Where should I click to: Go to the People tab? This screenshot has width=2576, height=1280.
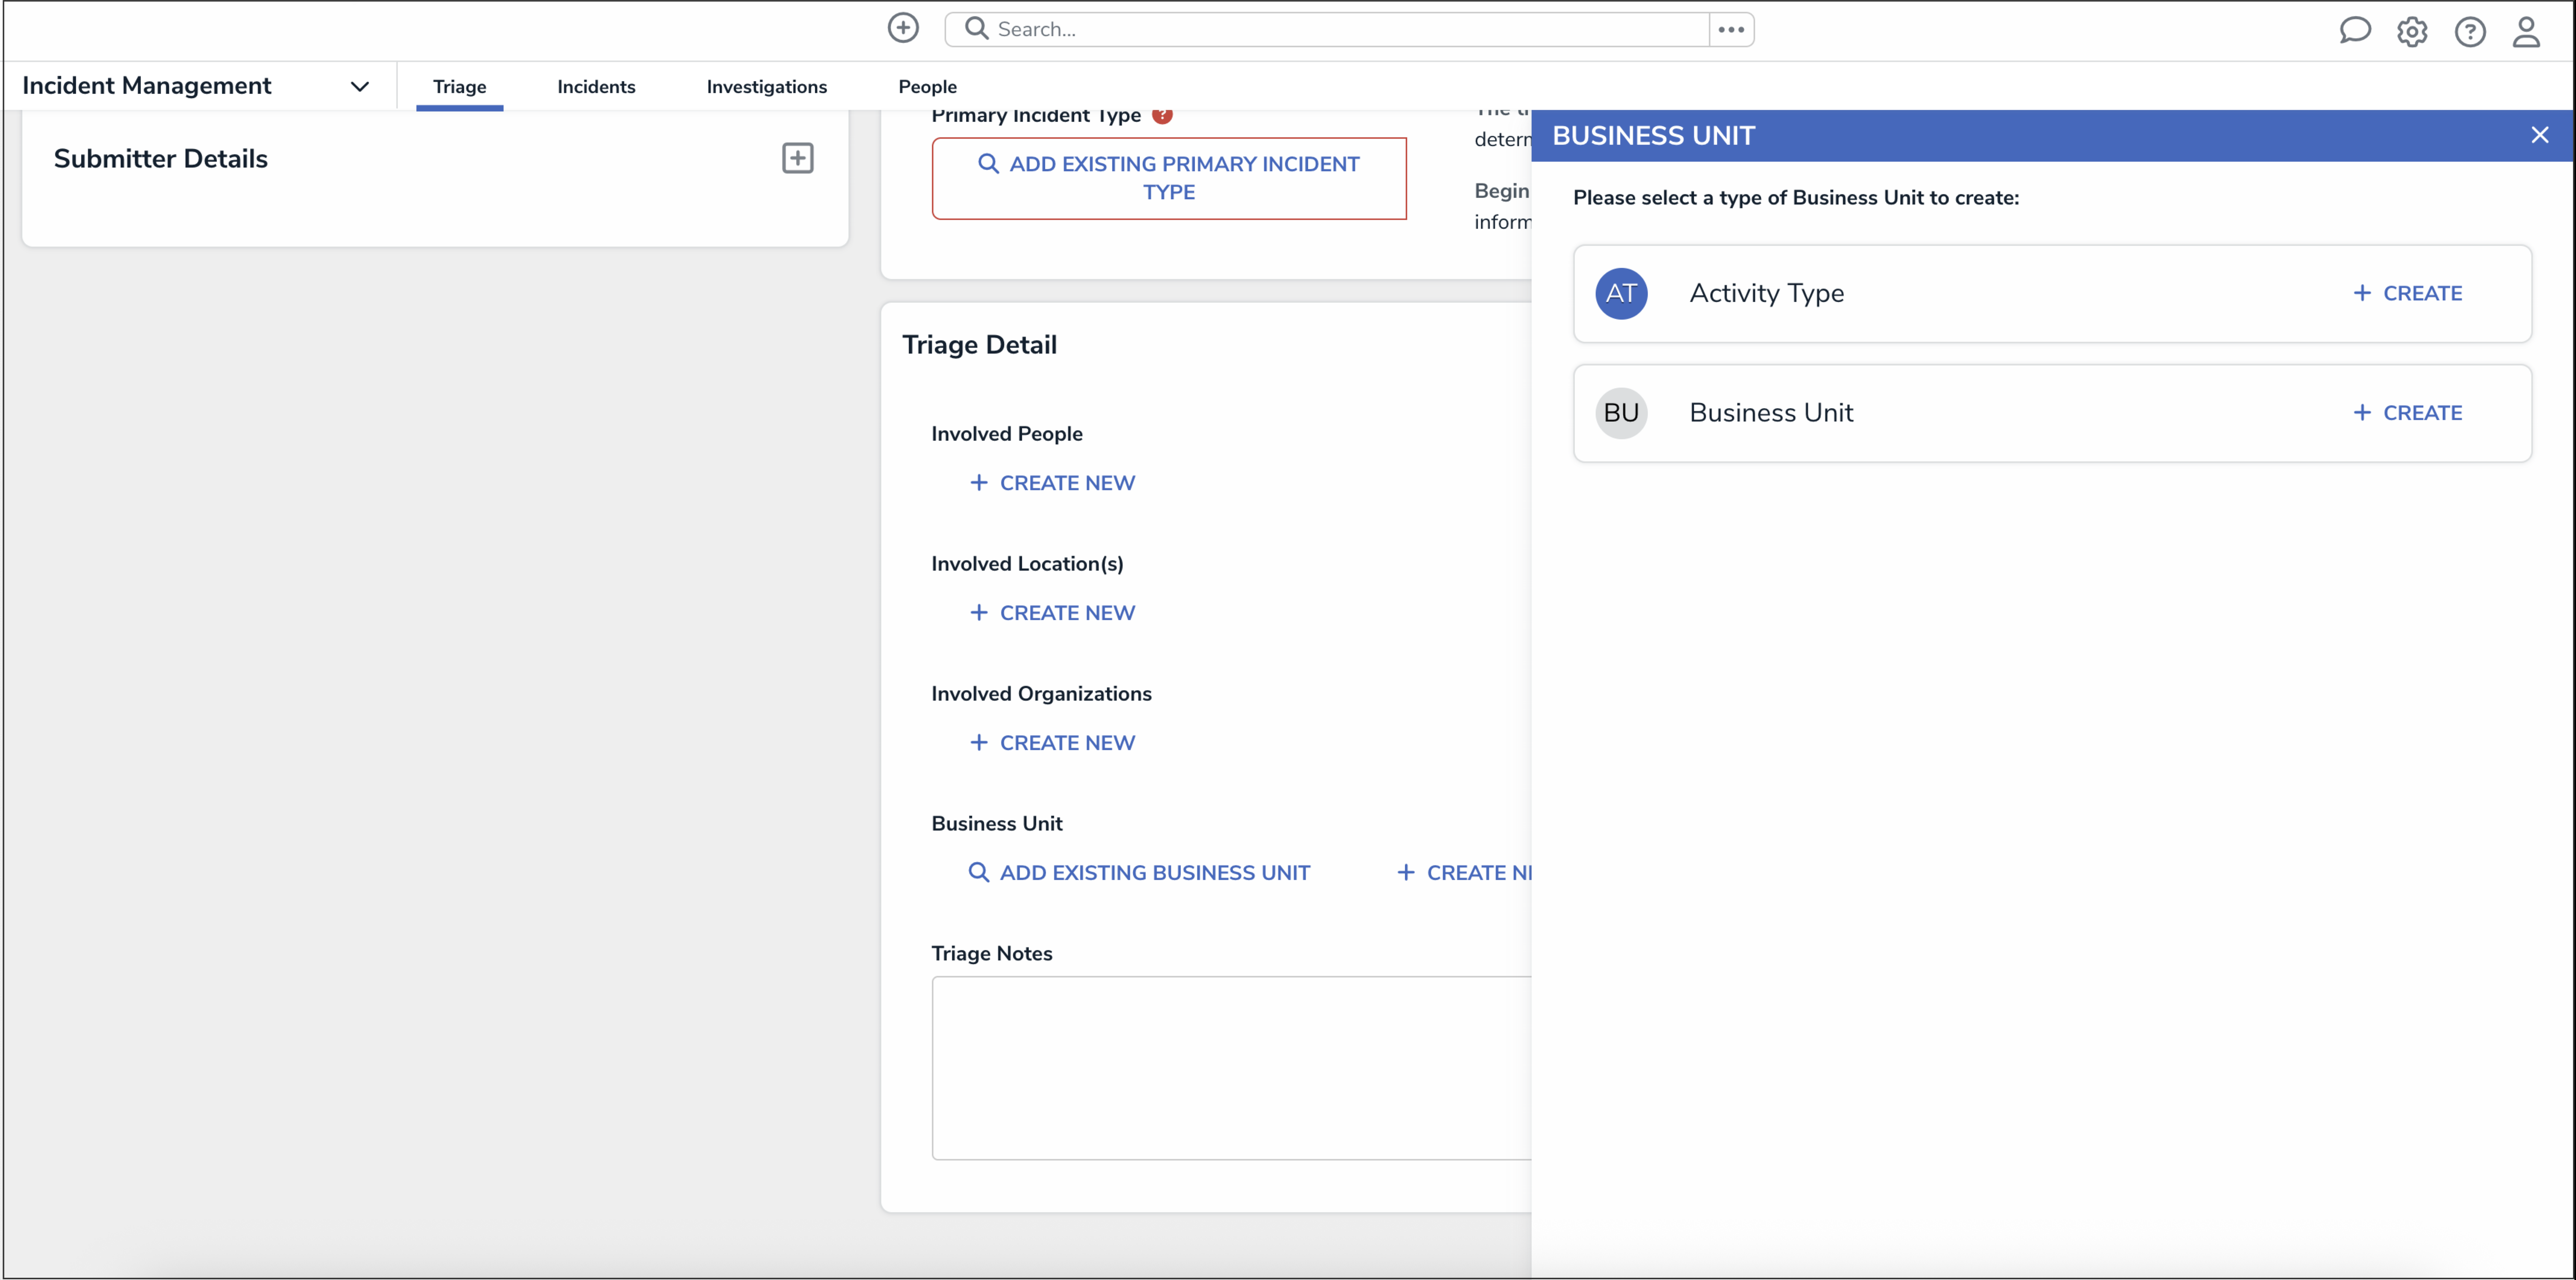927,87
